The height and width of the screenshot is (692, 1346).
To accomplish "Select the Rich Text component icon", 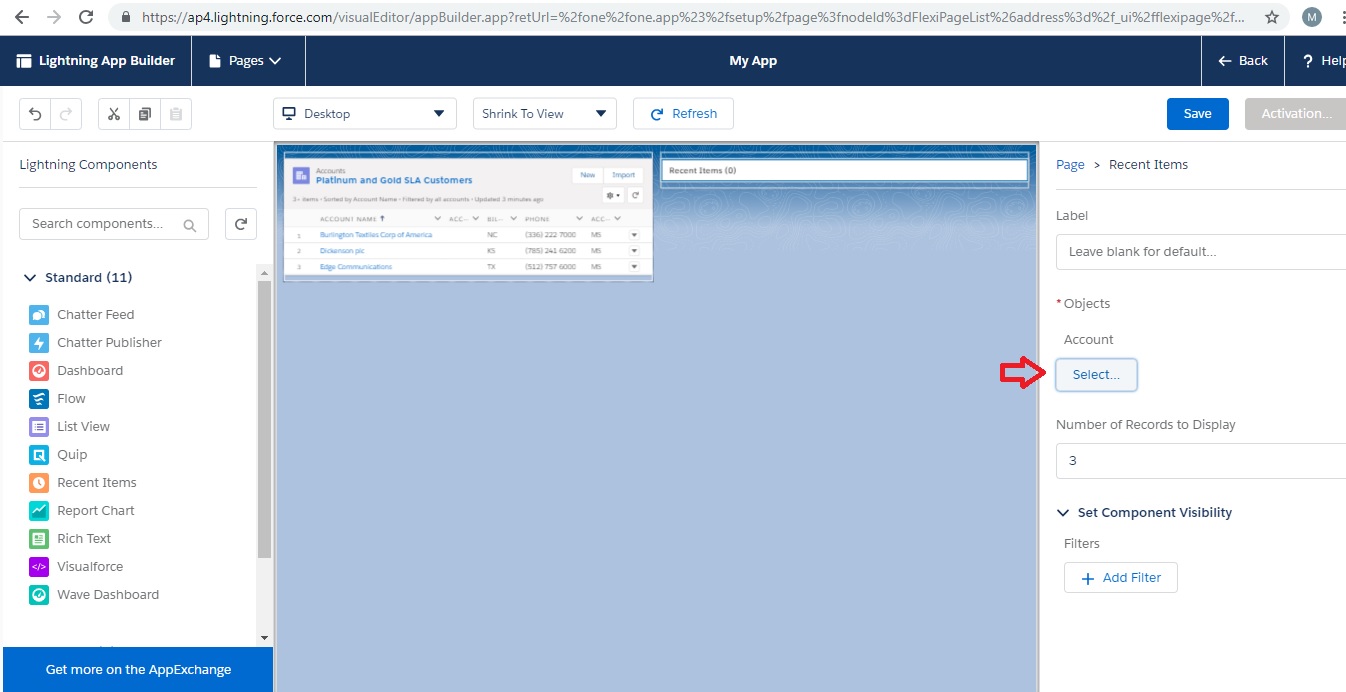I will (x=39, y=538).
